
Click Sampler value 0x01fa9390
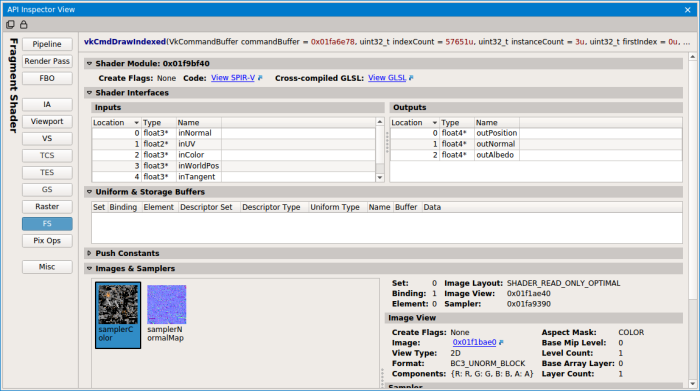(x=529, y=304)
